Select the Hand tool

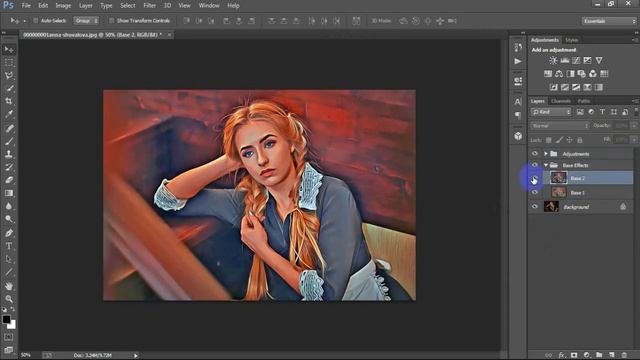point(9,286)
